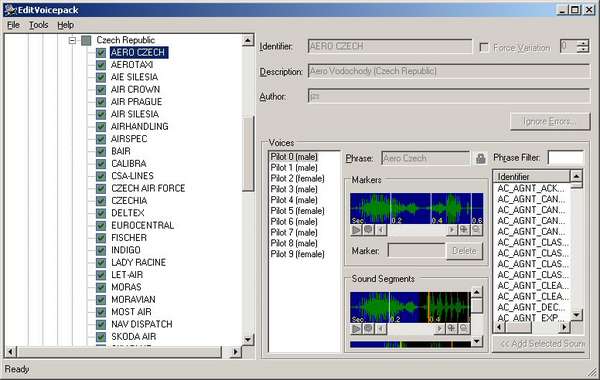
Task: Select the AERO CZECH tree item
Action: [x=139, y=52]
